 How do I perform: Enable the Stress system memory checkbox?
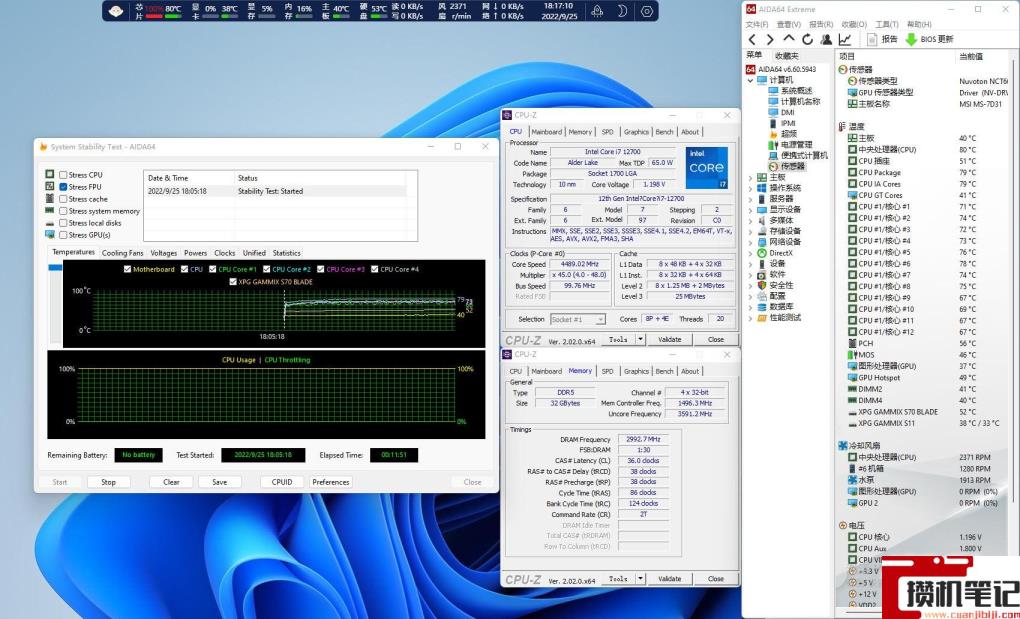[x=63, y=211]
